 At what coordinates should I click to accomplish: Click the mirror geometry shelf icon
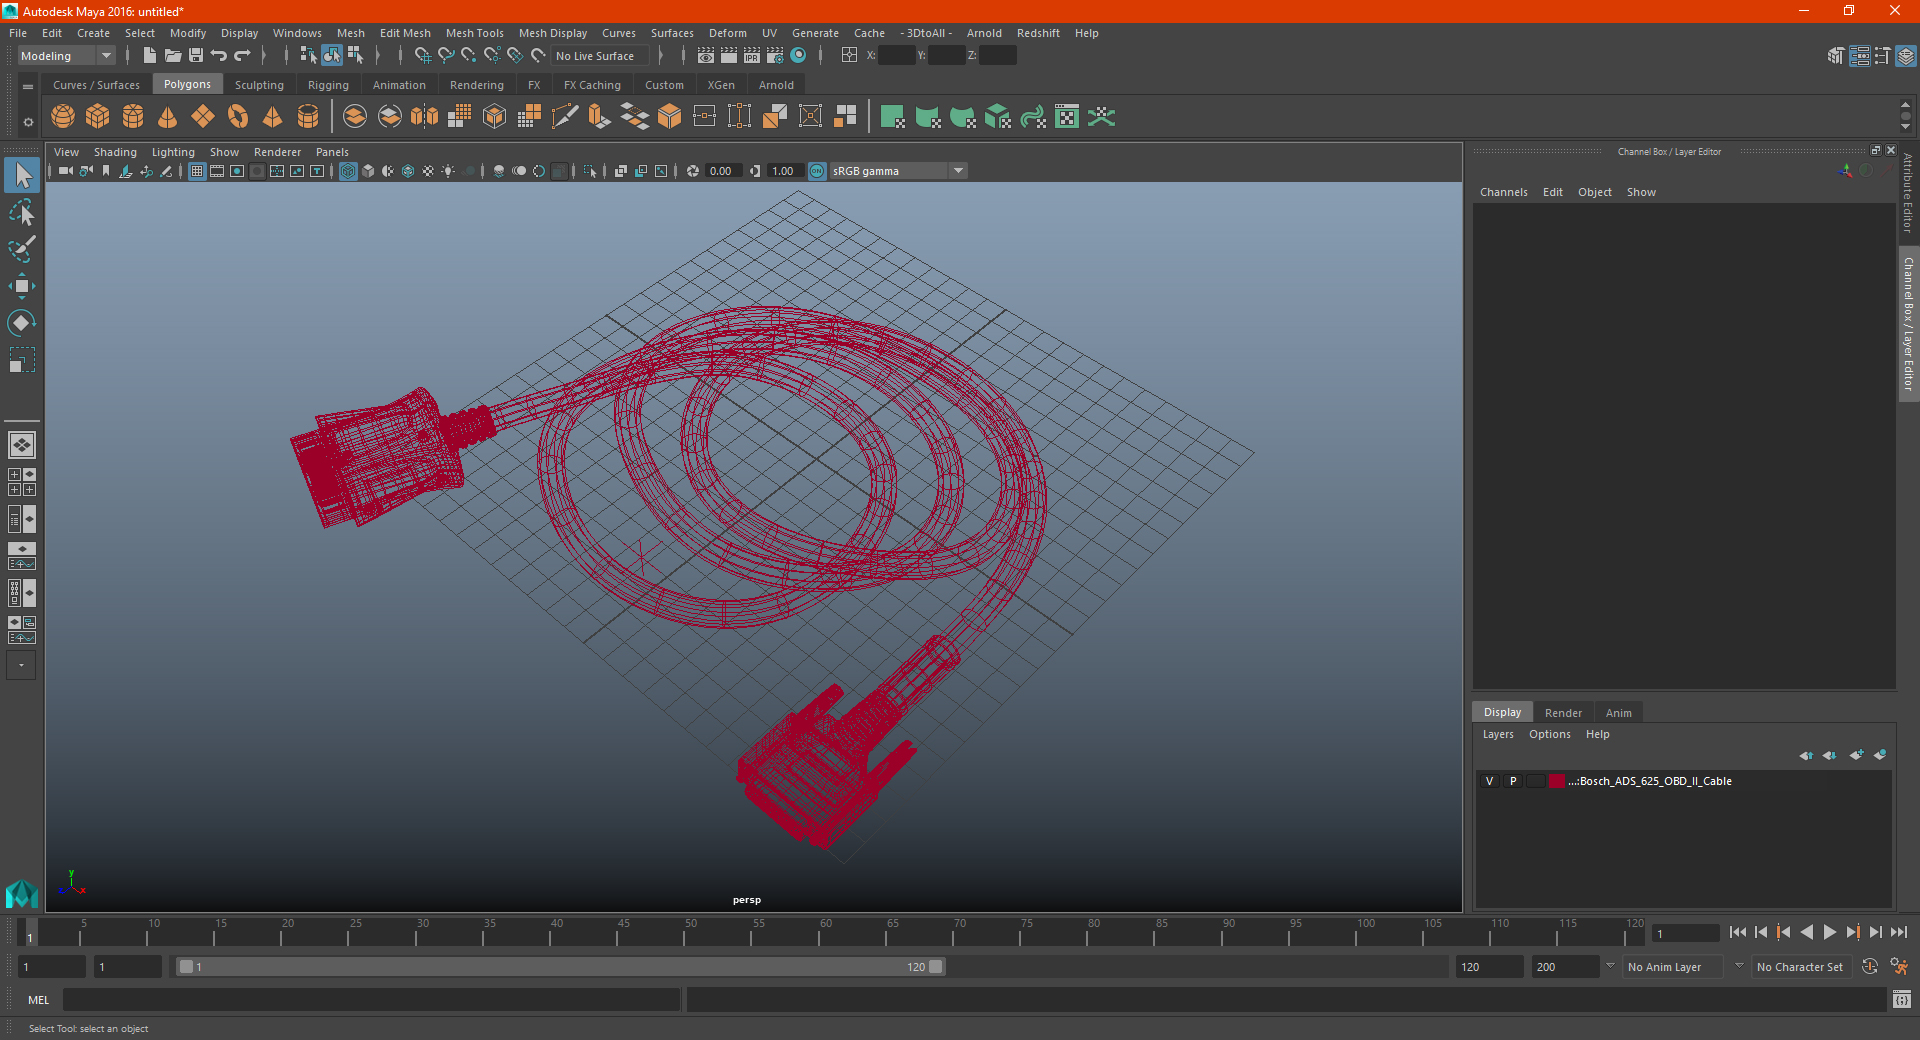point(424,117)
